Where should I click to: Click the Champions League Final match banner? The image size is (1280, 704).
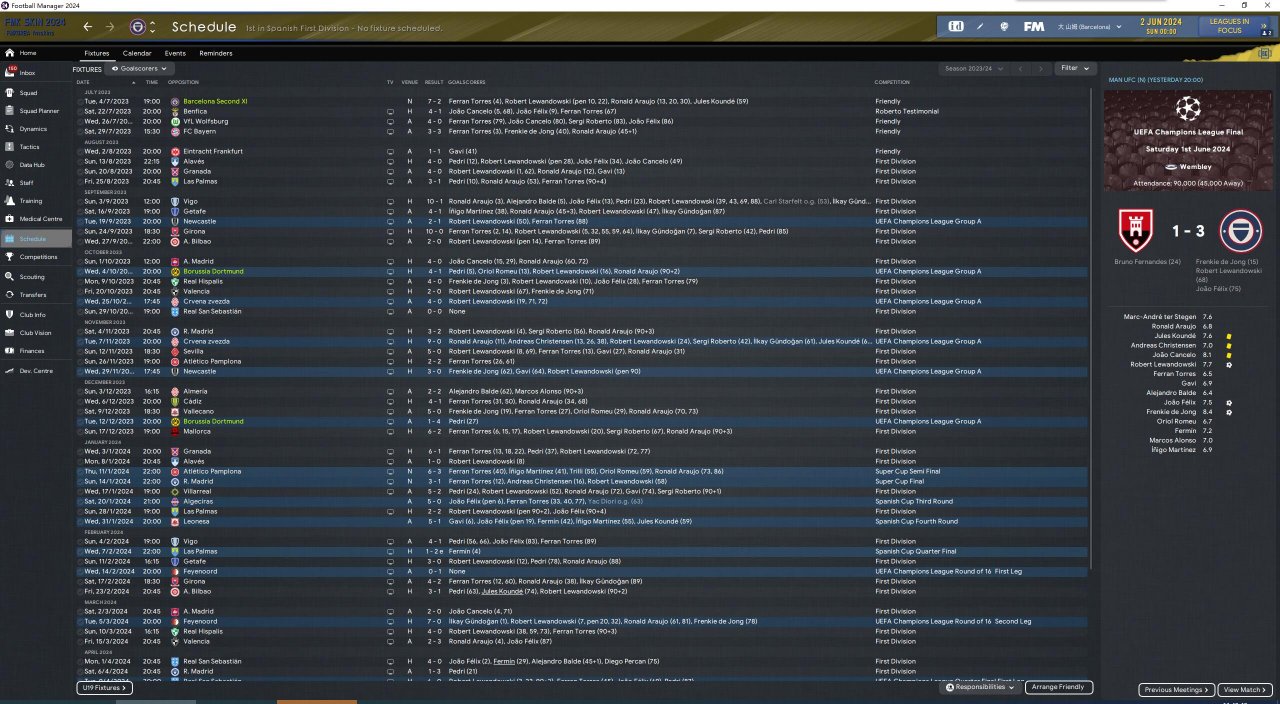tap(1188, 140)
